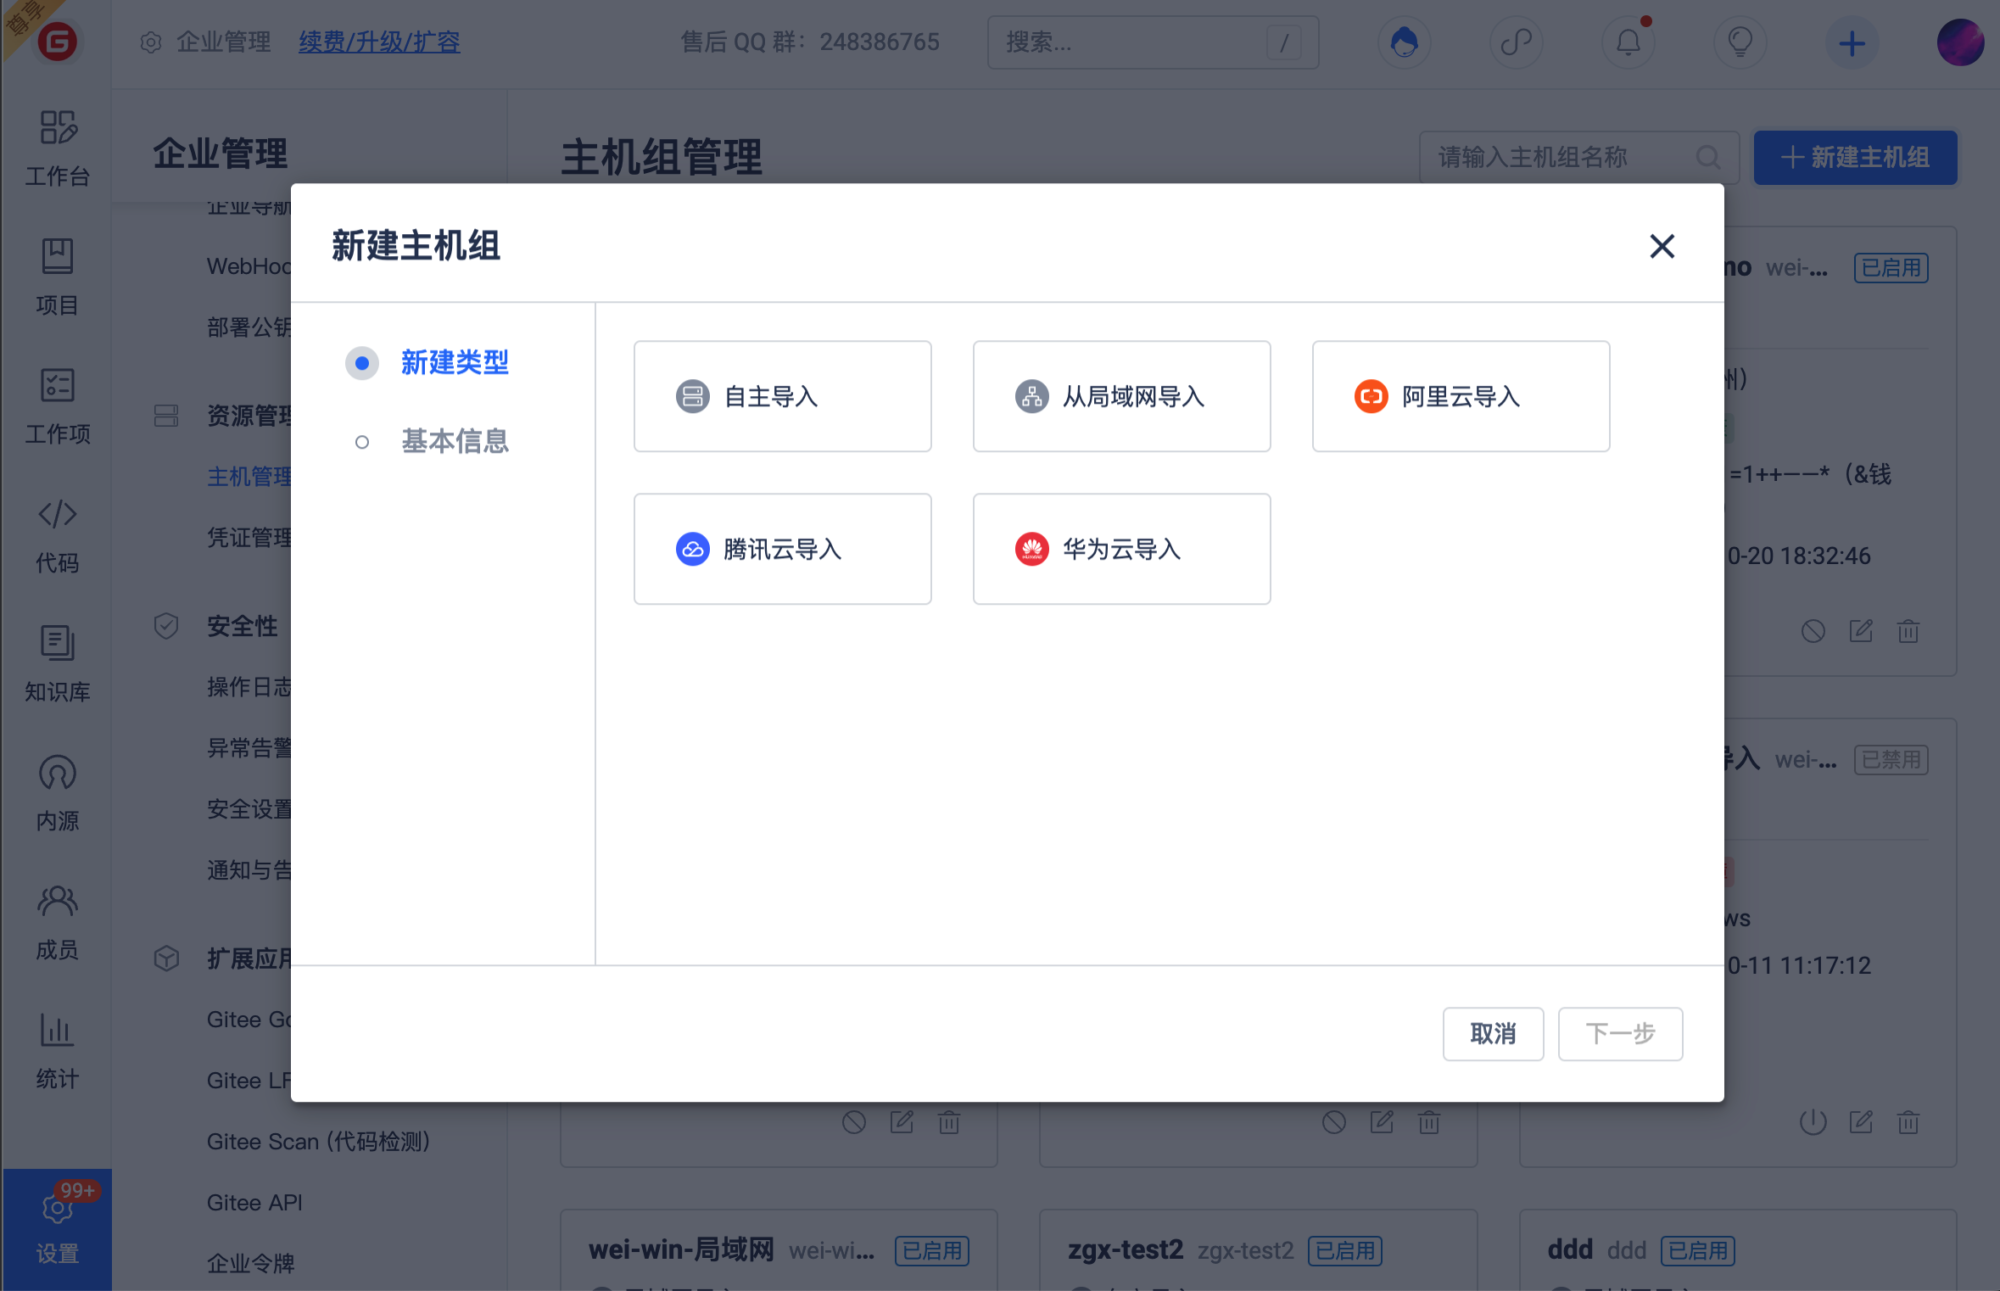Viewport: 2000px width, 1291px height.
Task: Open the 项目 sidebar section
Action: 57,277
